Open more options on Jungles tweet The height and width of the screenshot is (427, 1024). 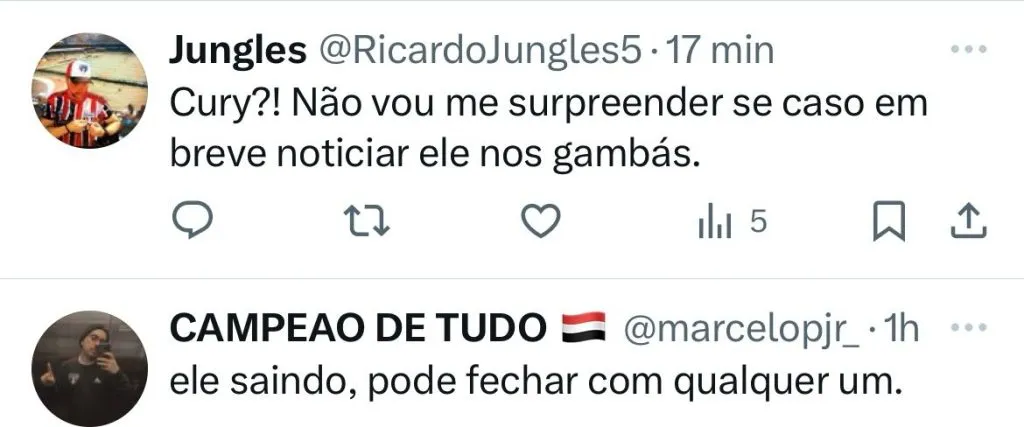968,49
